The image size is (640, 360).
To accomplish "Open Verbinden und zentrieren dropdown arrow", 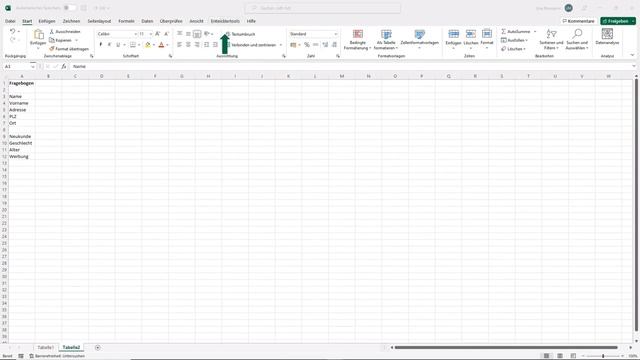I will [x=281, y=45].
